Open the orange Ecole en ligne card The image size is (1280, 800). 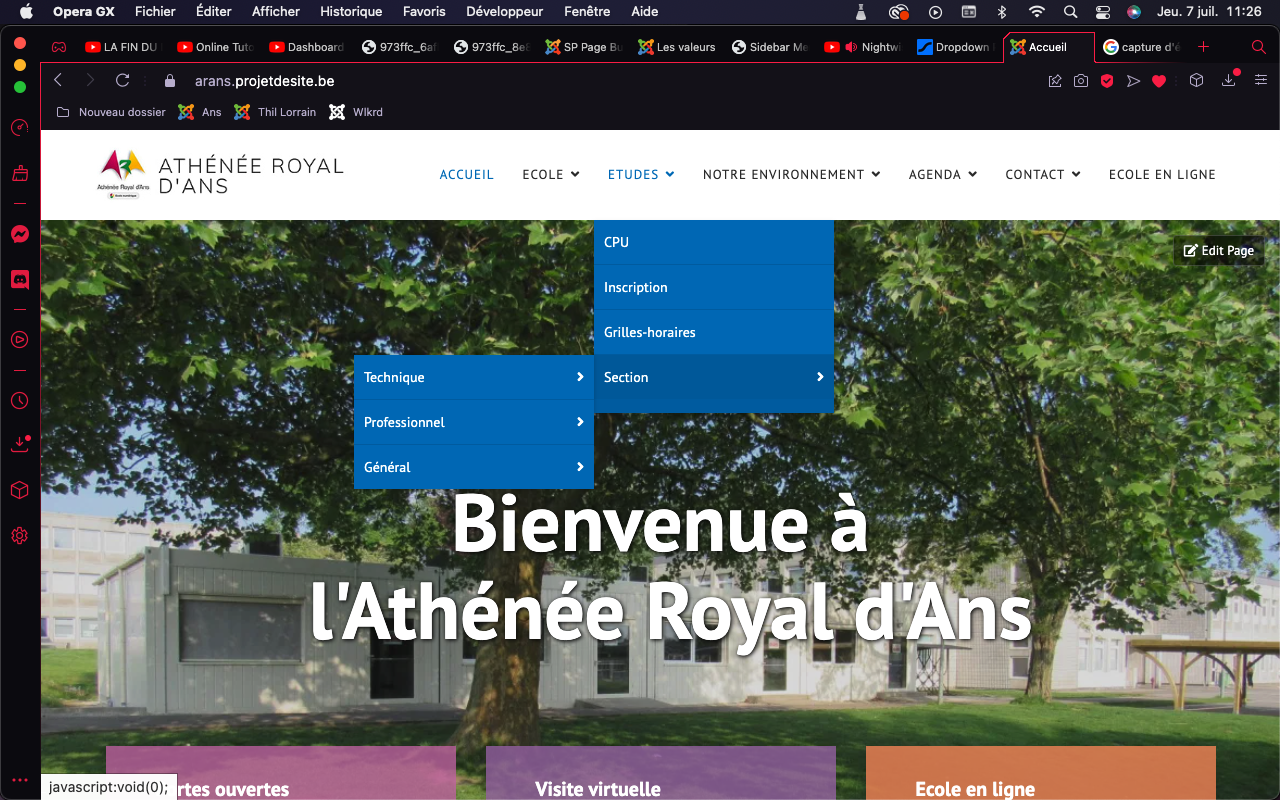tap(1041, 773)
